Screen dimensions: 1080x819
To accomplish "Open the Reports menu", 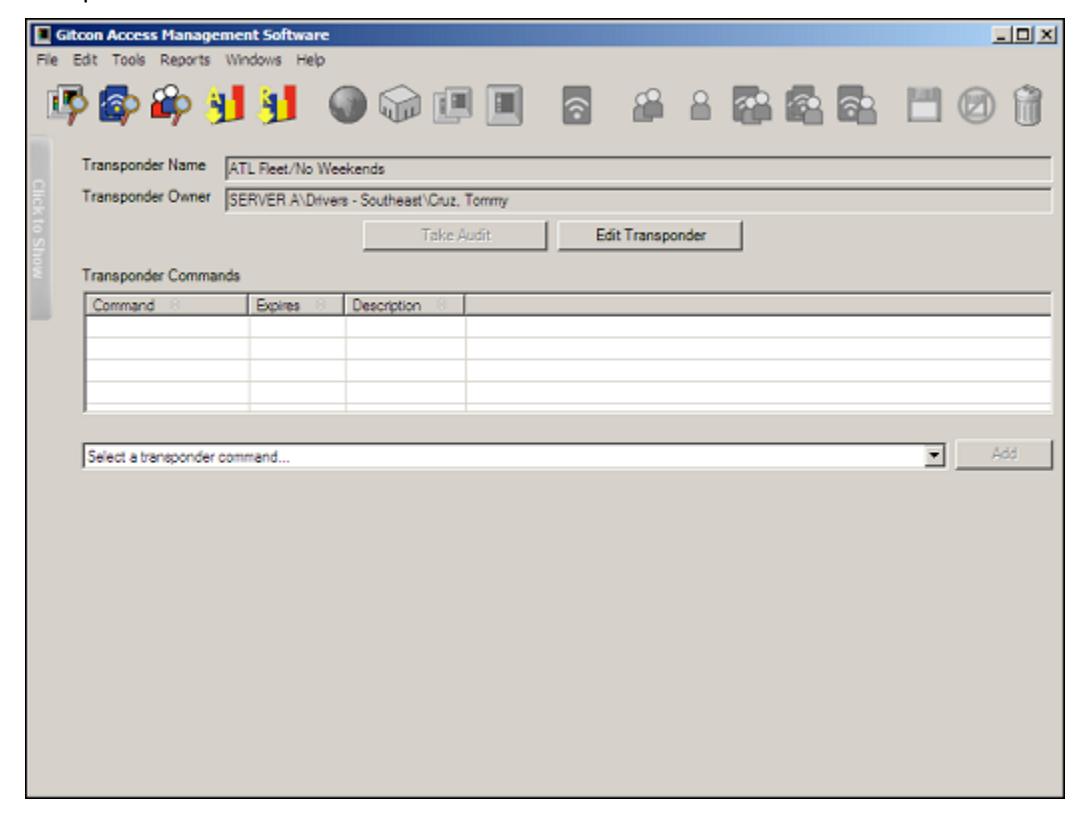I will coord(185,60).
